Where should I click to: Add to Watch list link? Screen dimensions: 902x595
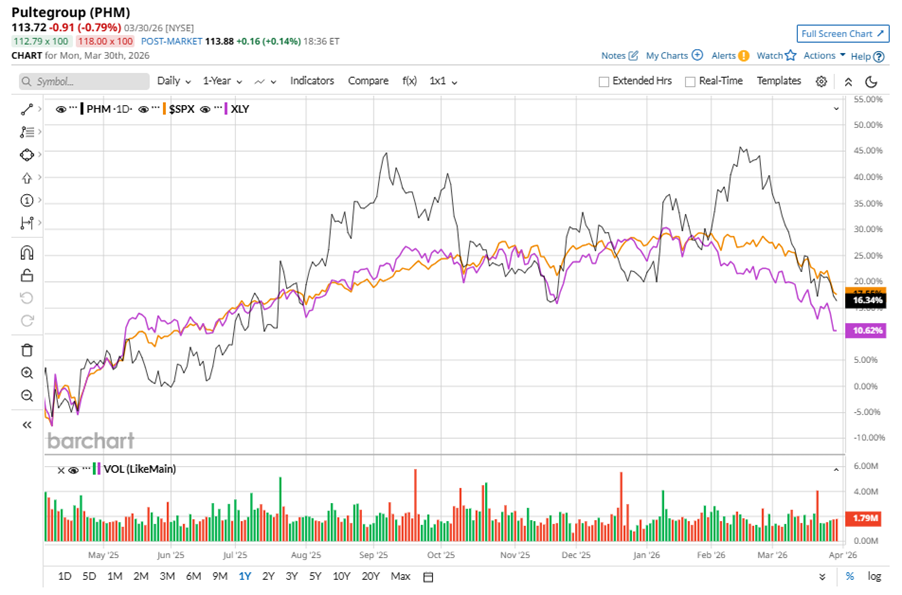coord(776,55)
